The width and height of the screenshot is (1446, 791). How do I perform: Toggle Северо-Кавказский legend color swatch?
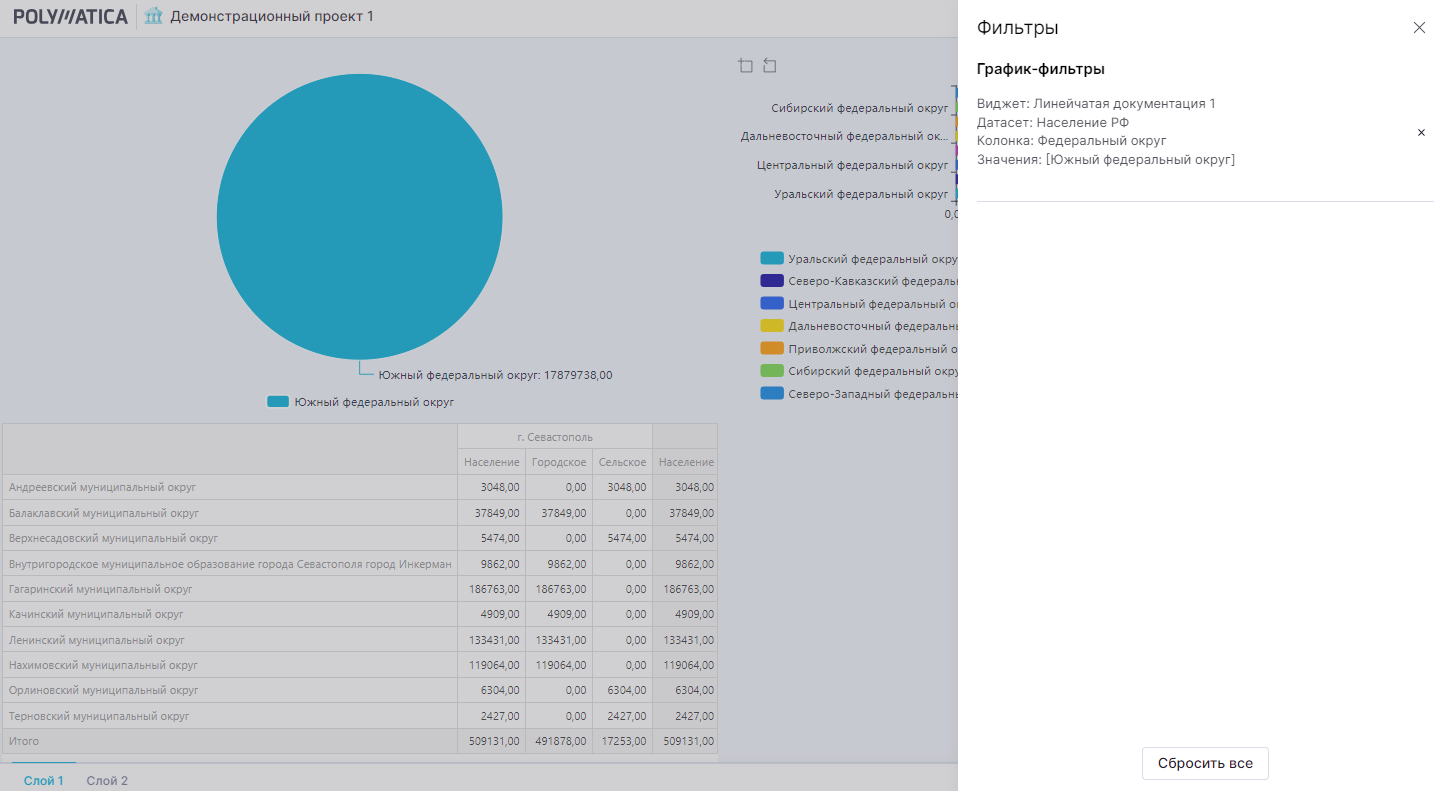[771, 281]
